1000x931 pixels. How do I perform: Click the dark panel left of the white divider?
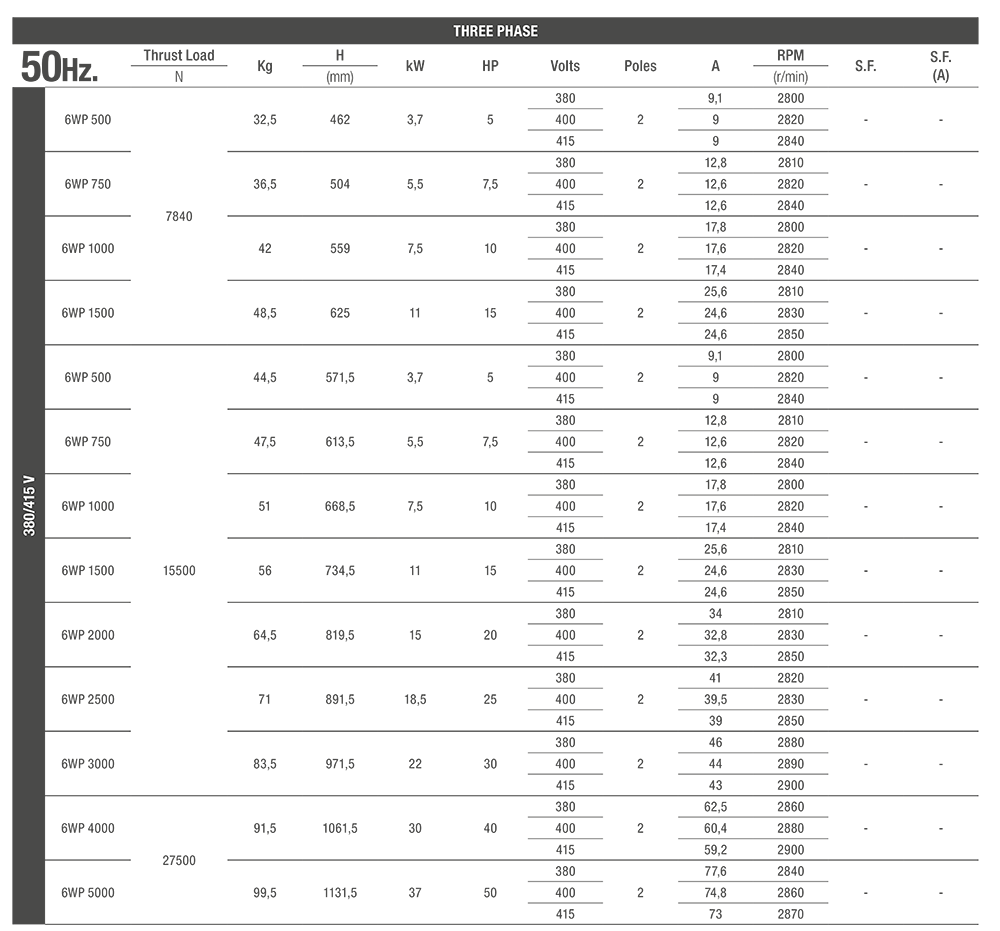pos(190,713)
